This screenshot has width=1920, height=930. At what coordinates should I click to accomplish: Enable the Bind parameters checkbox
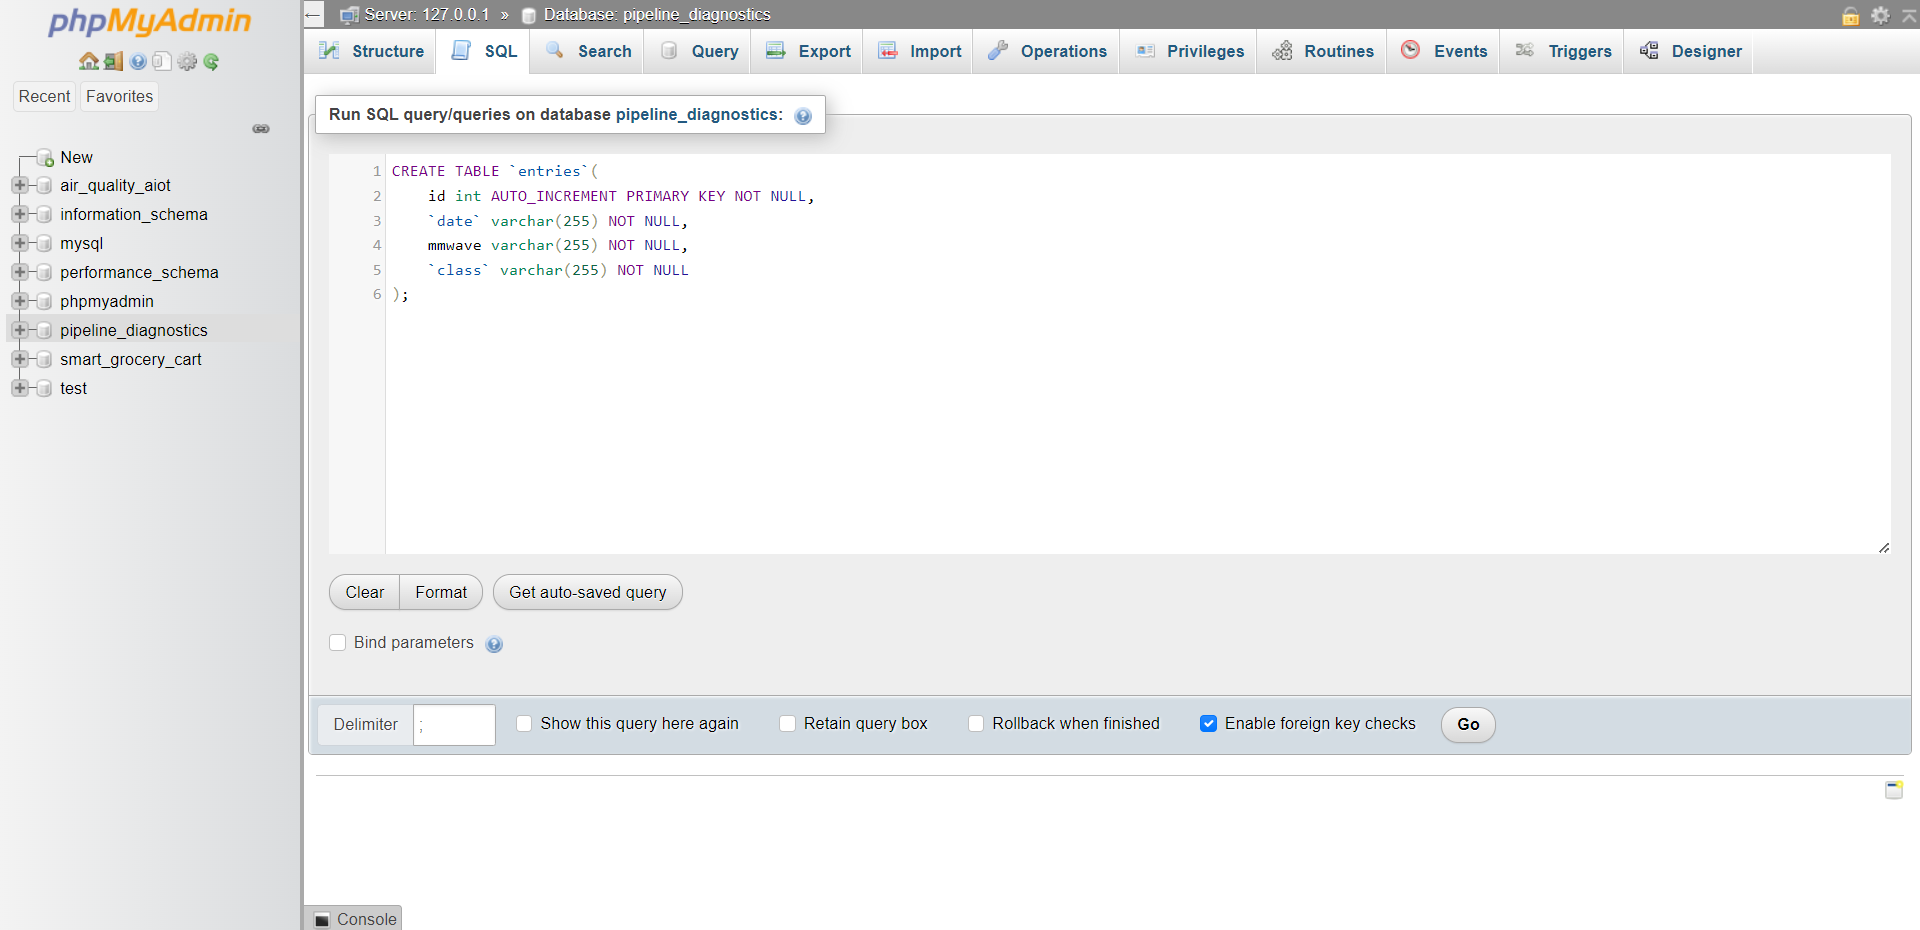point(338,643)
